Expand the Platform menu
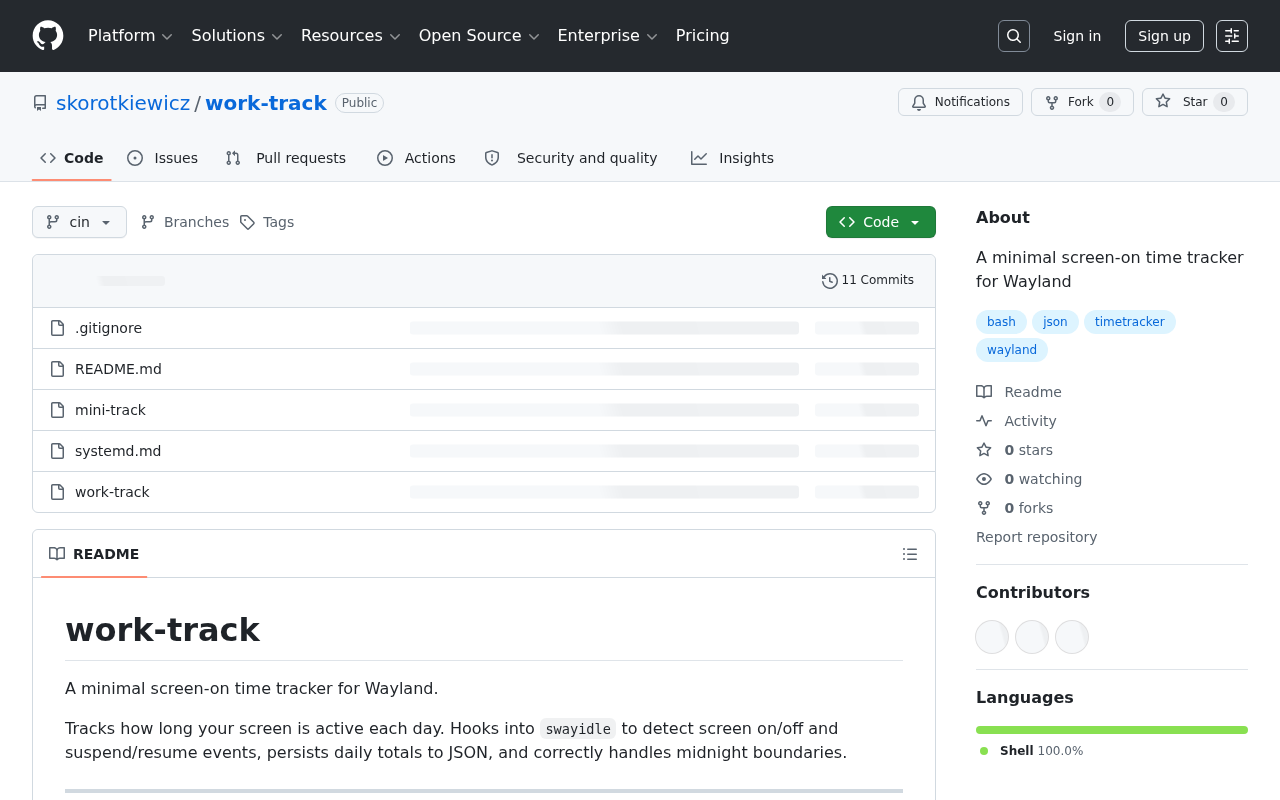The height and width of the screenshot is (800, 1280). (131, 36)
